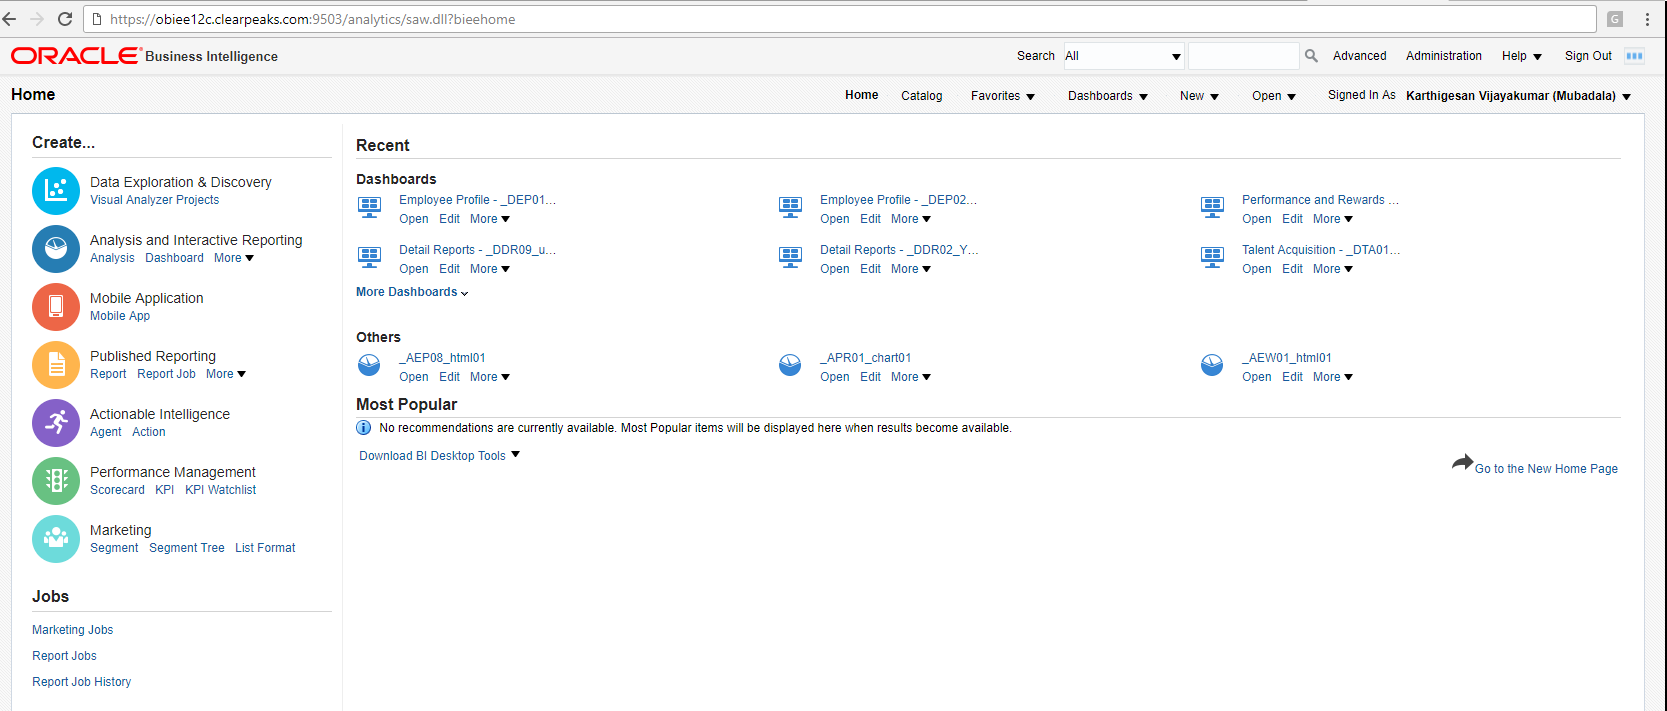Open the browser three-dot menu

1647,19
